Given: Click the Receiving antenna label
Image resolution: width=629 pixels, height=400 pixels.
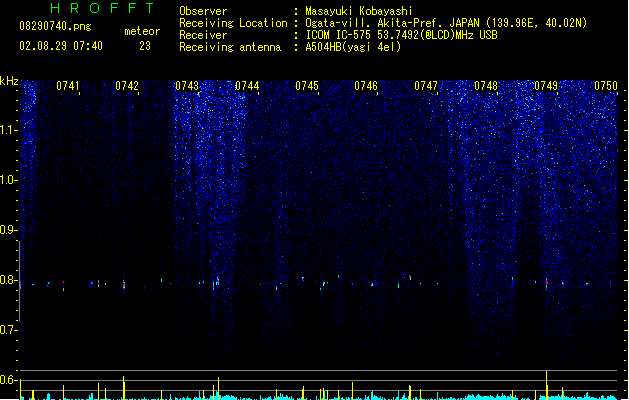Looking at the screenshot, I should click(230, 47).
